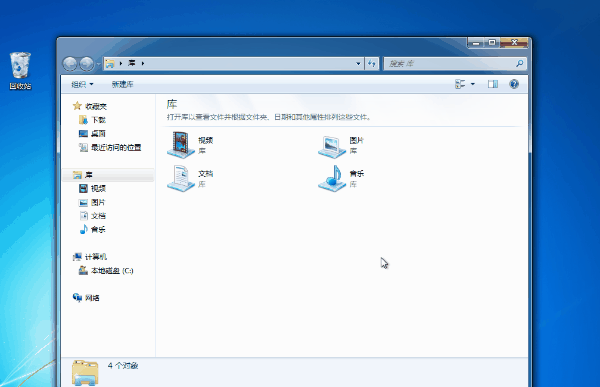Expand arrow after 库 in address bar
The height and width of the screenshot is (387, 600).
click(x=143, y=64)
